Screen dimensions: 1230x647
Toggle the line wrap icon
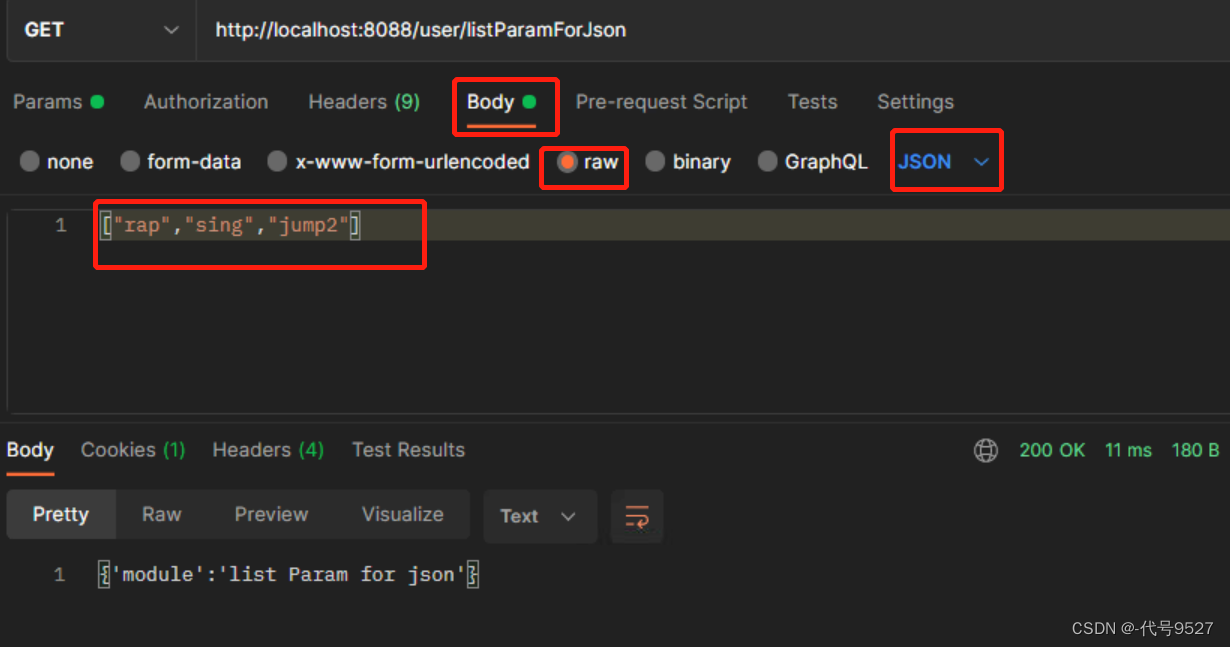click(637, 516)
